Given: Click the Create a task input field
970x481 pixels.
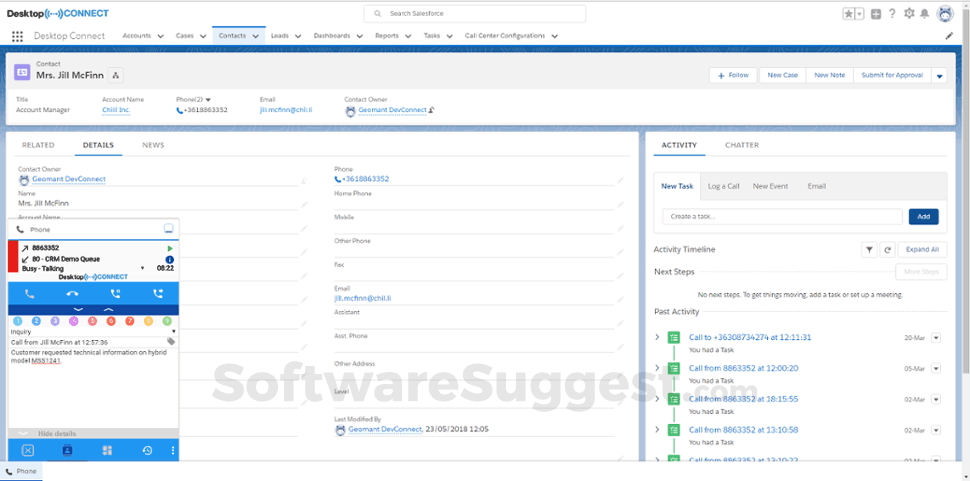Looking at the screenshot, I should [782, 217].
